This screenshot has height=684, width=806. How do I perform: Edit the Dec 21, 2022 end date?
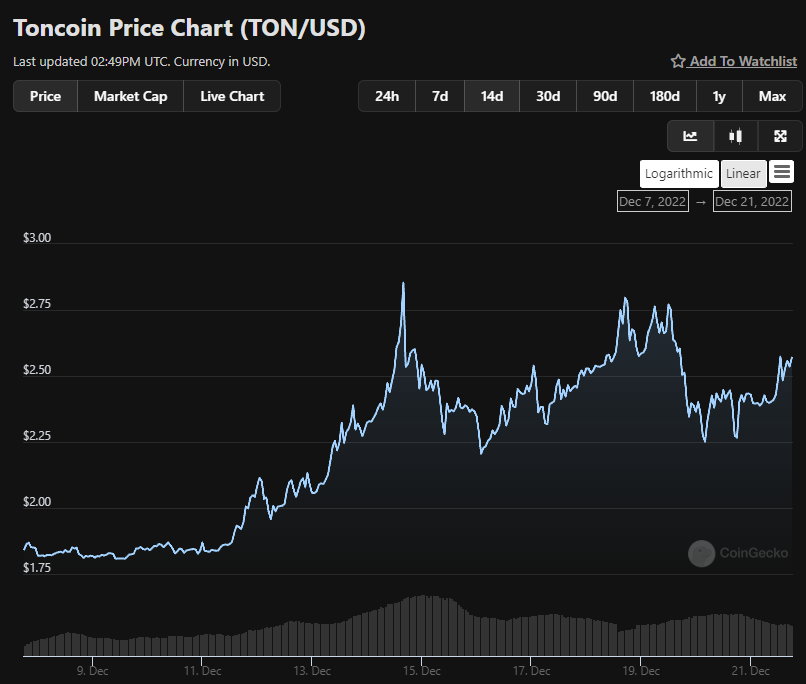pyautogui.click(x=752, y=201)
